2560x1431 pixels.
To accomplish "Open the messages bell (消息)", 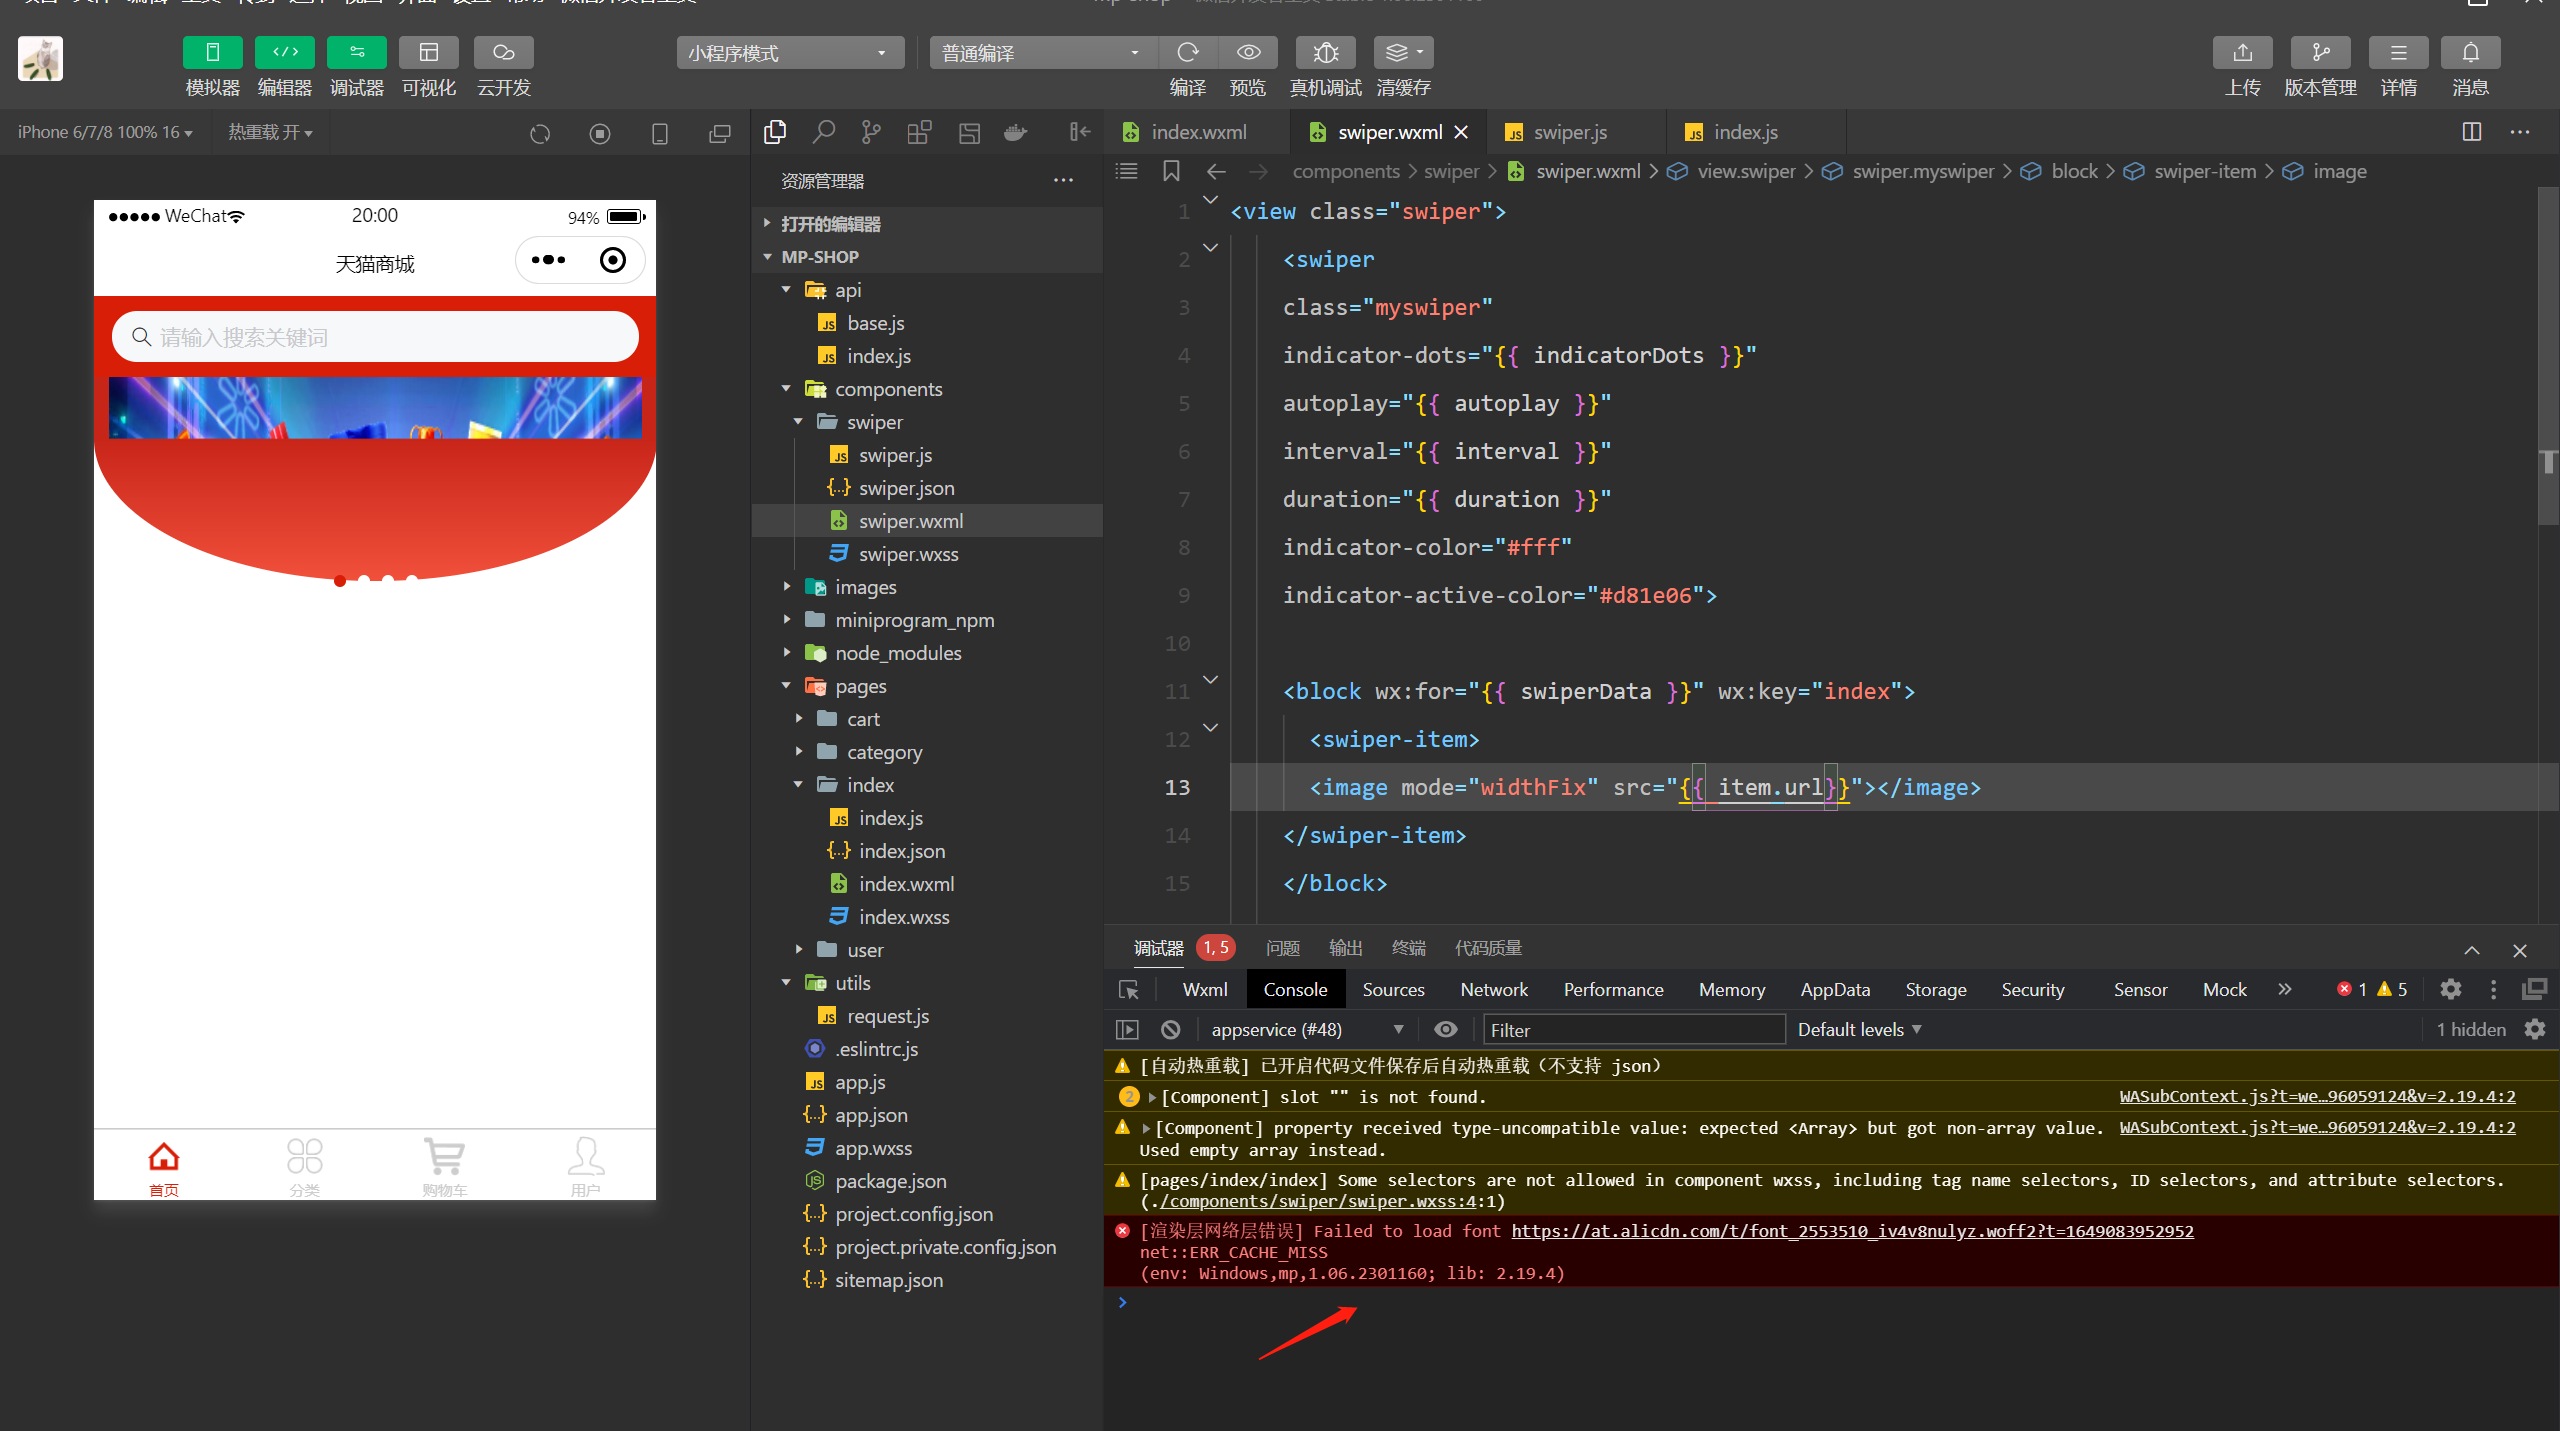I will click(2471, 52).
